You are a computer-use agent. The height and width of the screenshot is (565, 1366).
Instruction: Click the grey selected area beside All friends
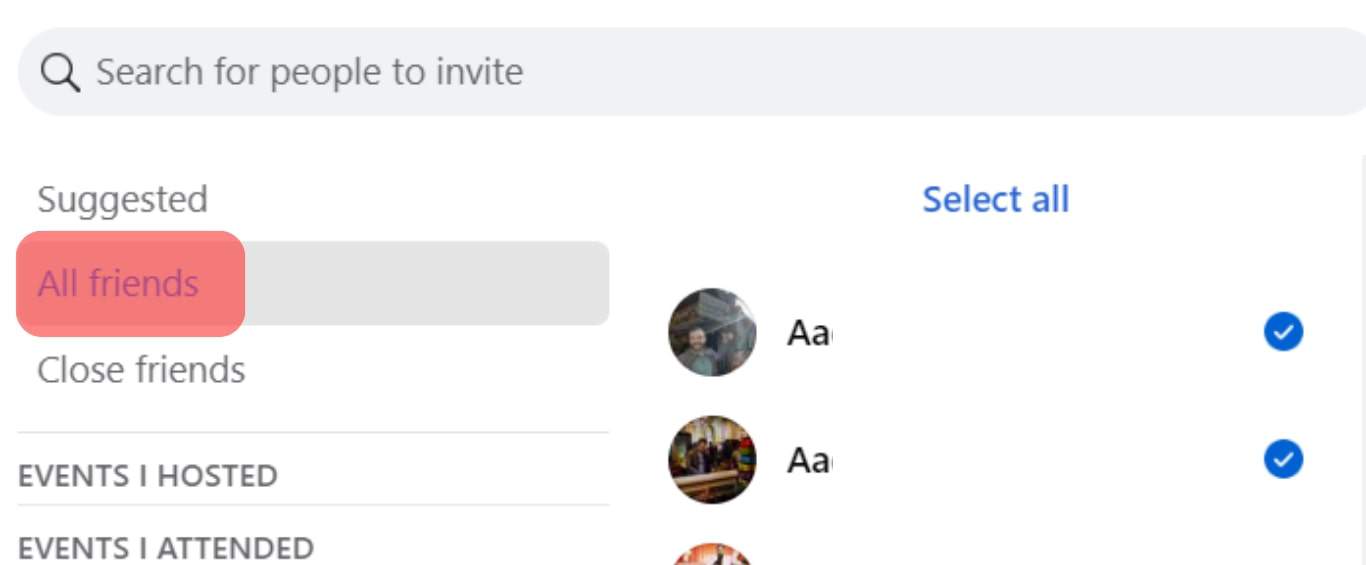point(427,283)
